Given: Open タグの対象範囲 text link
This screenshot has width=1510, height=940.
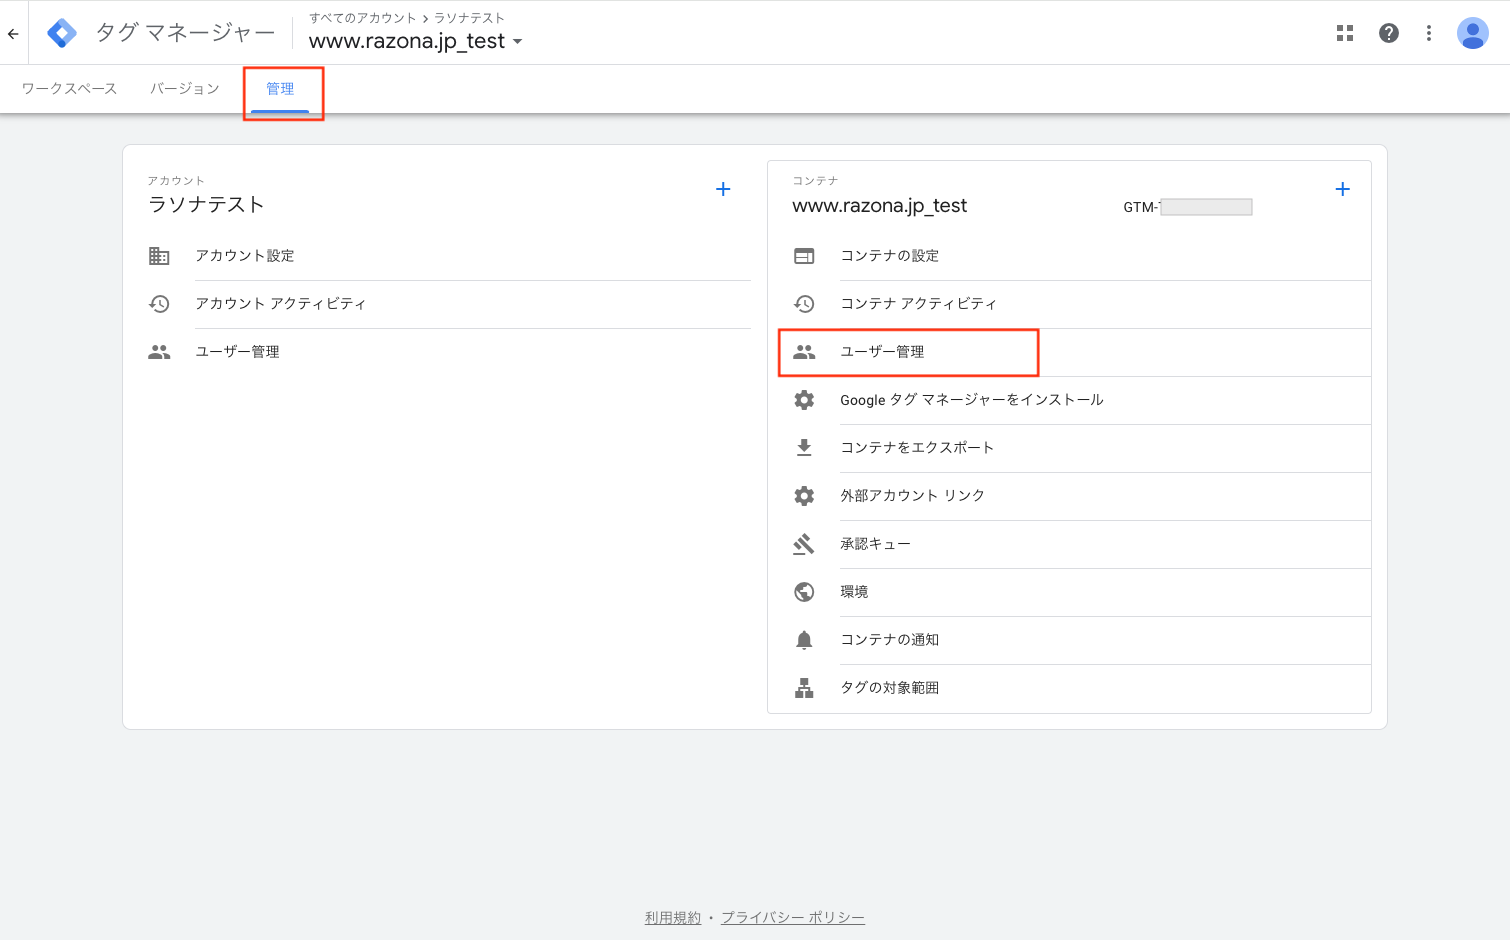Looking at the screenshot, I should coord(890,688).
